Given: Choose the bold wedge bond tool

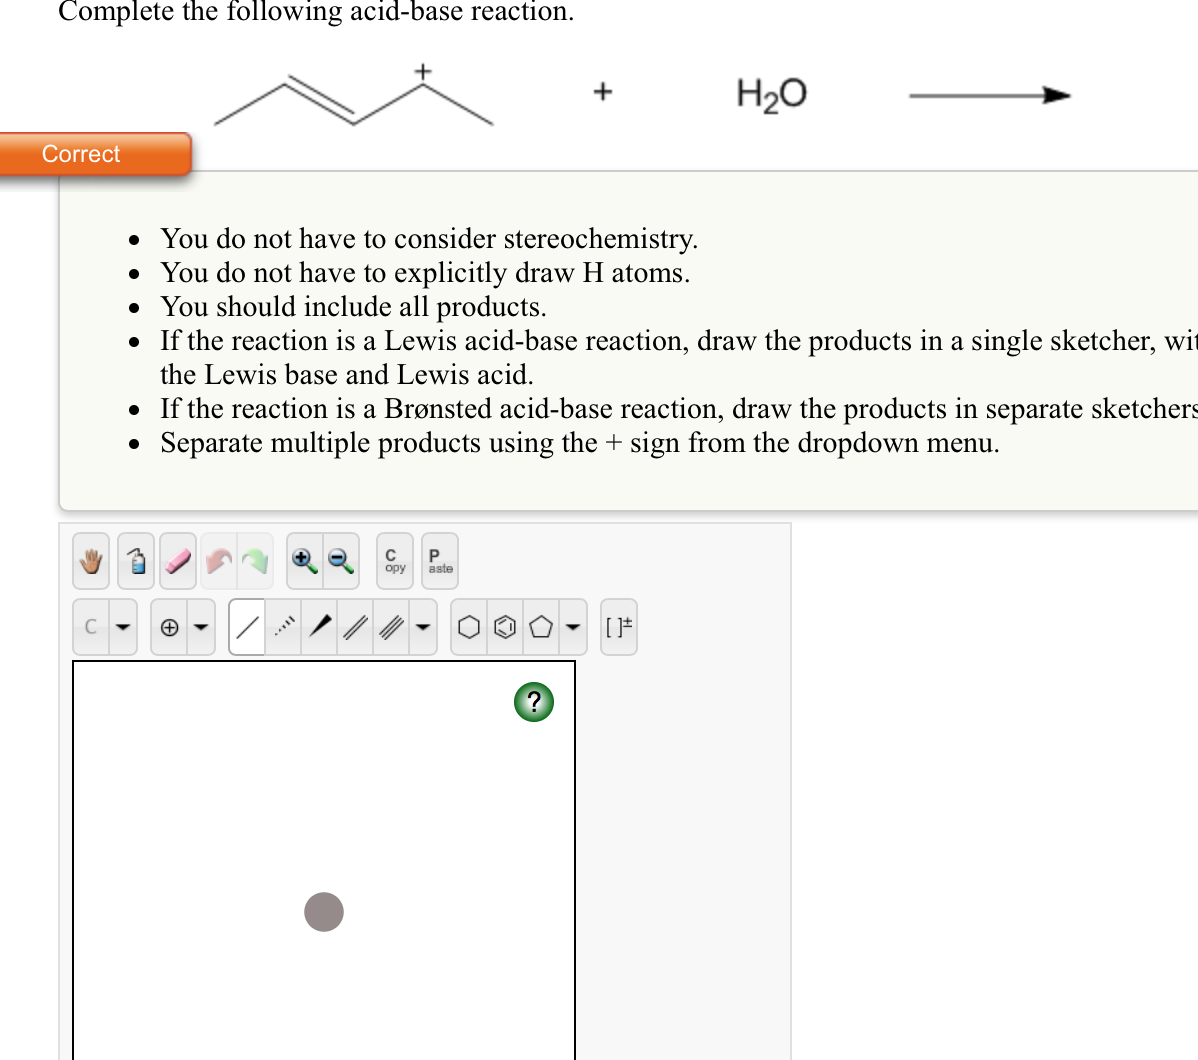Looking at the screenshot, I should coord(319,627).
